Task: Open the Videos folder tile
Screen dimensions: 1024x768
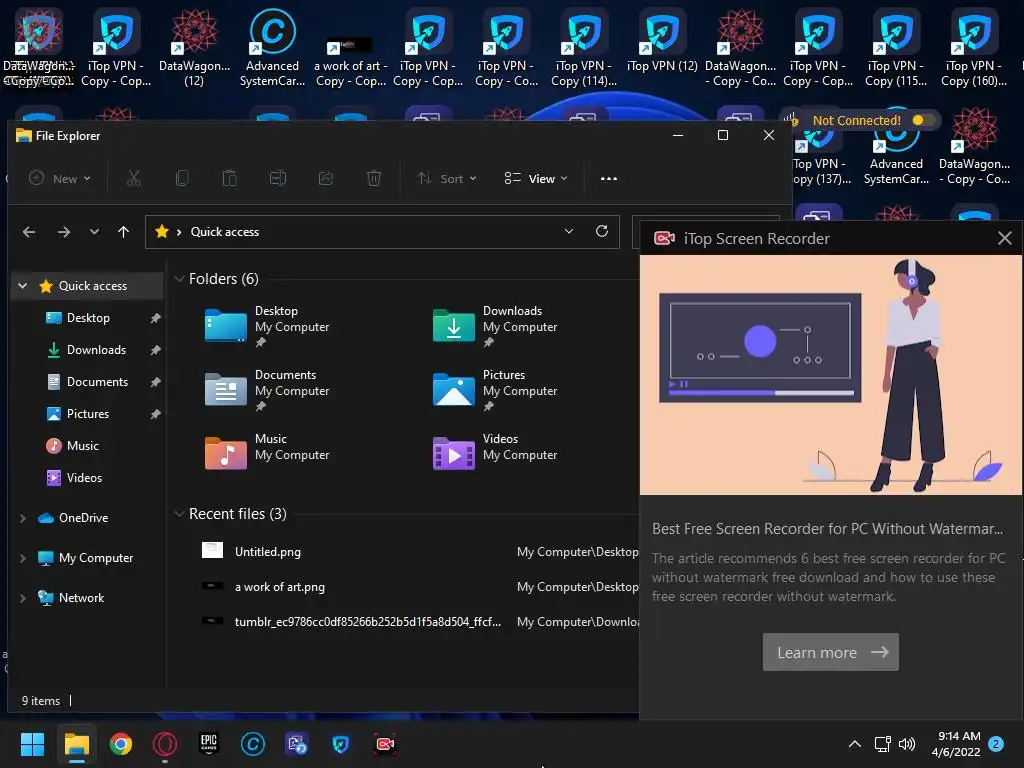Action: pos(495,454)
